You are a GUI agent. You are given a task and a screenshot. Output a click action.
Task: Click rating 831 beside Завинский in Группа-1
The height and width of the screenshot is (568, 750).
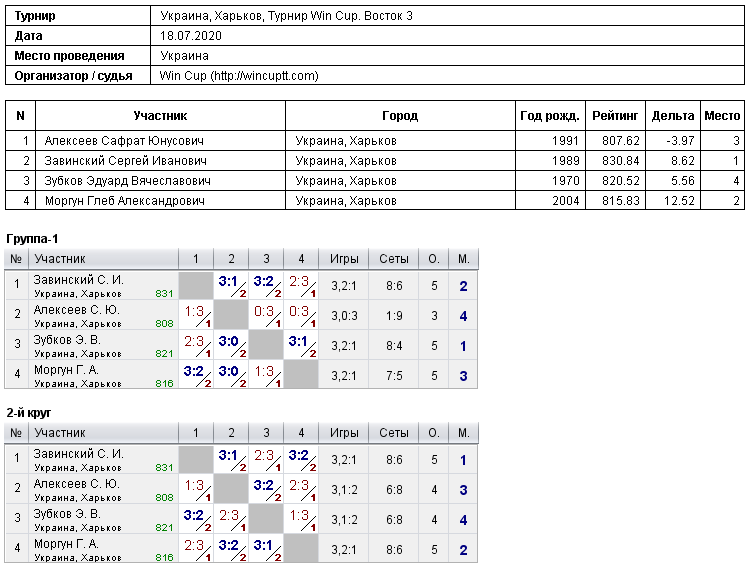164,293
